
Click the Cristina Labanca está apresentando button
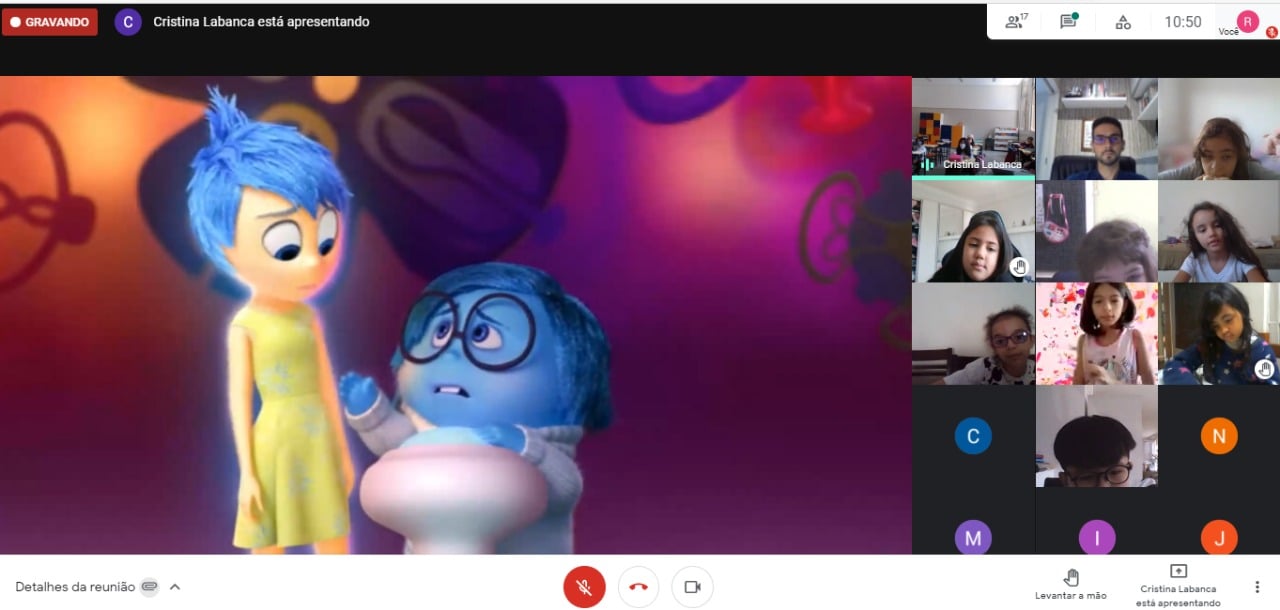point(1178,585)
